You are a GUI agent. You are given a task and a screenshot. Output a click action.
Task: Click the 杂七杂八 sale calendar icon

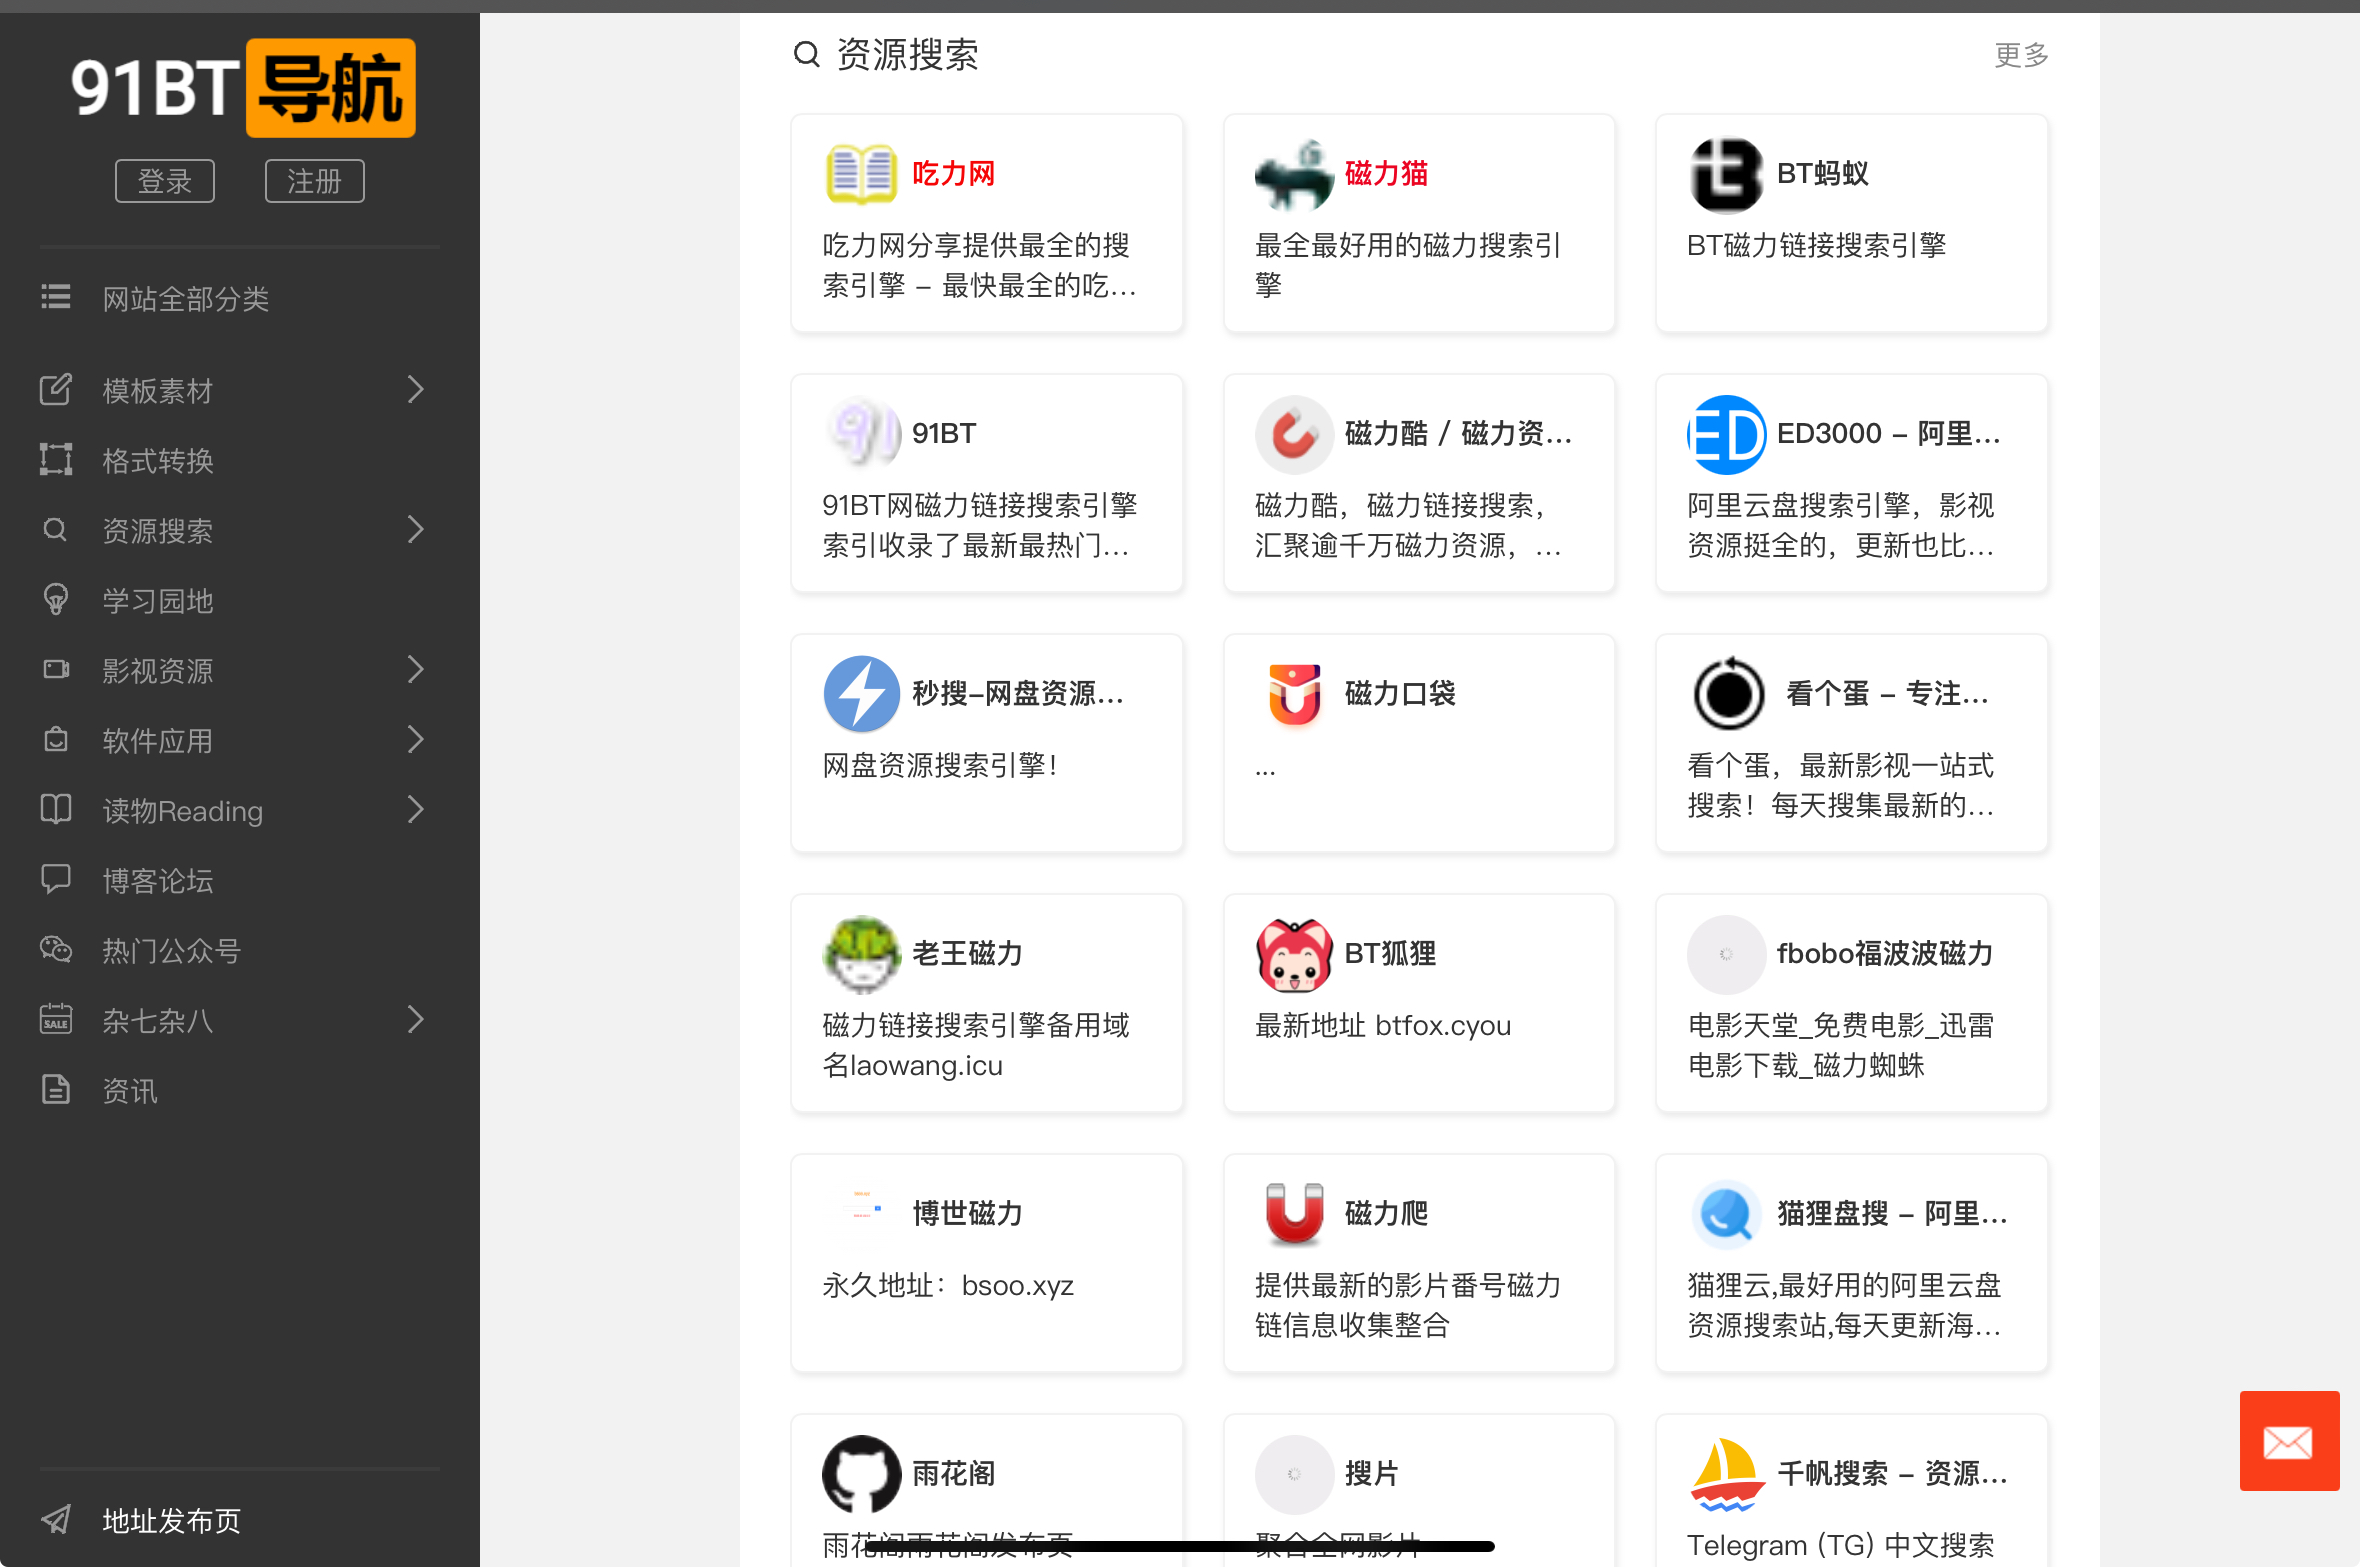(x=56, y=1019)
